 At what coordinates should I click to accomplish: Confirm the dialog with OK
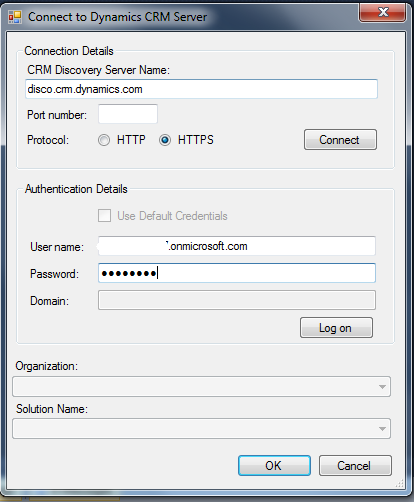pos(274,466)
